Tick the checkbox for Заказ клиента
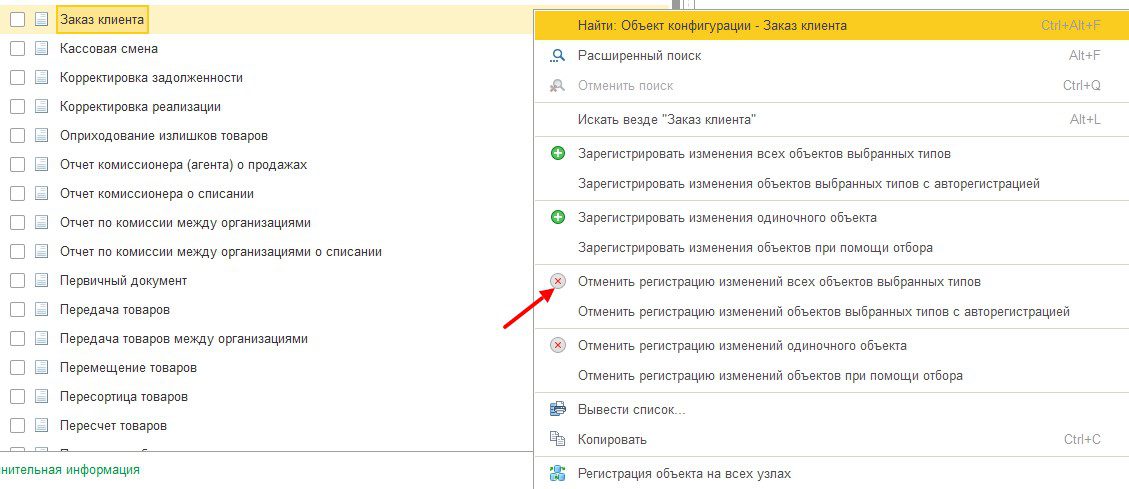 tap(17, 19)
